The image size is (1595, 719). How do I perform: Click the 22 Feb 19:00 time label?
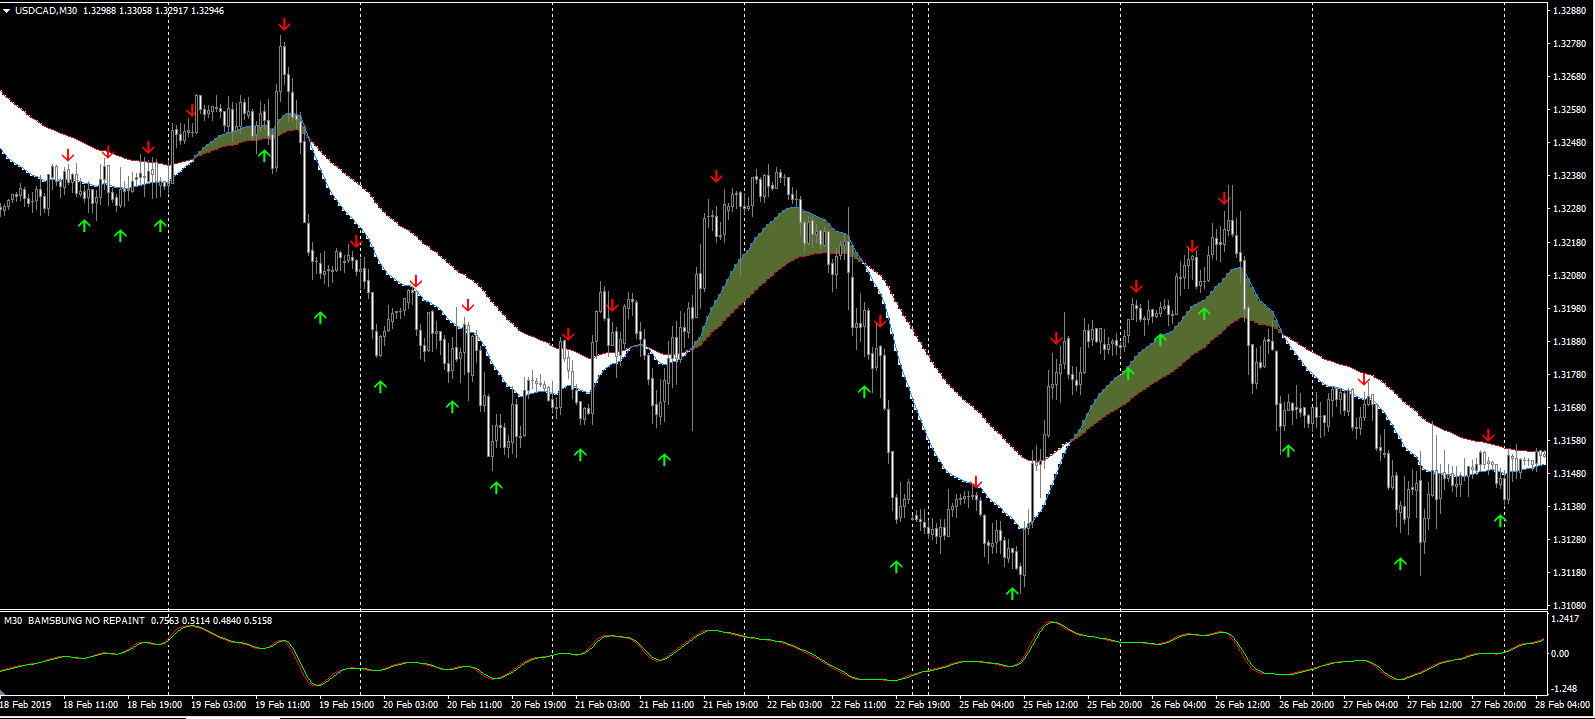pos(922,705)
